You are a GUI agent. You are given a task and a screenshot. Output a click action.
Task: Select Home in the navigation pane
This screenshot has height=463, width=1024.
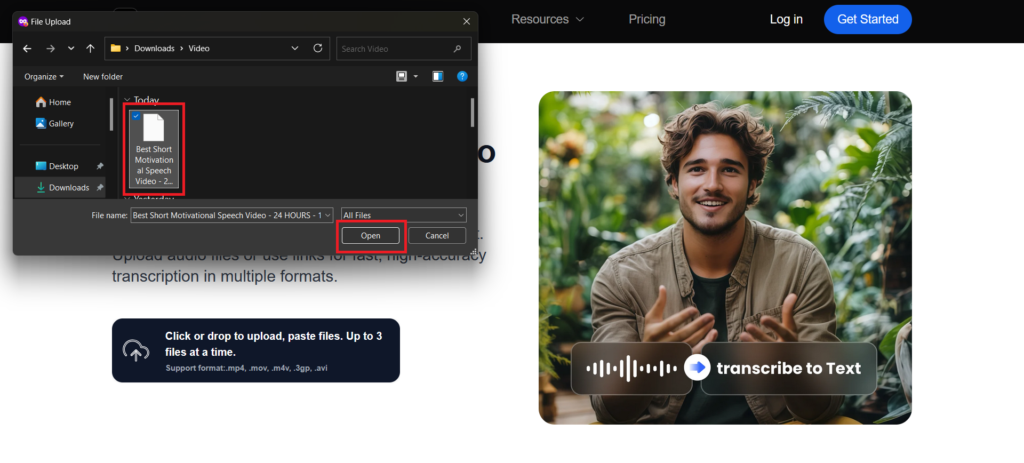coord(59,102)
